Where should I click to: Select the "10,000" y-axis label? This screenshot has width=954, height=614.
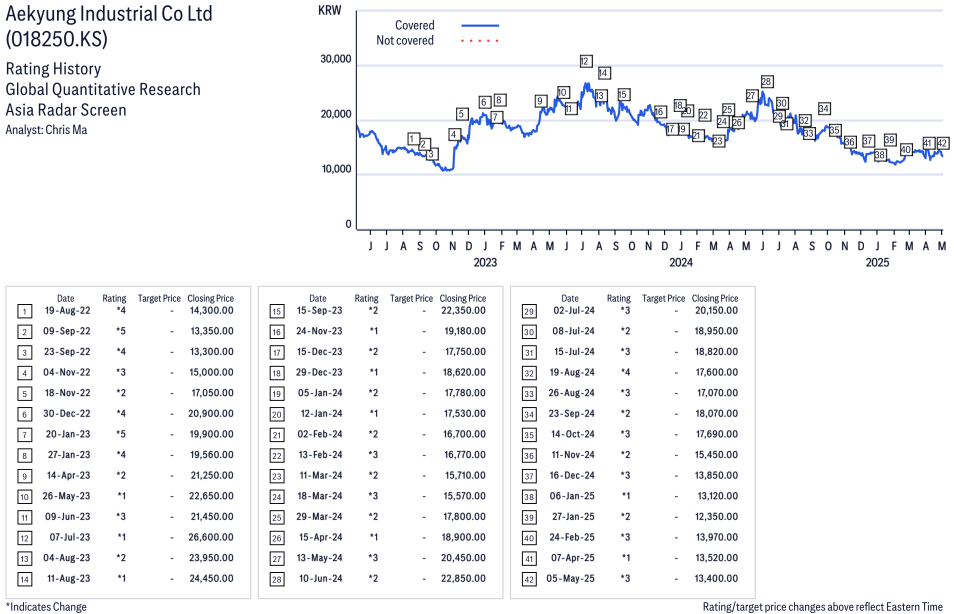pyautogui.click(x=336, y=169)
